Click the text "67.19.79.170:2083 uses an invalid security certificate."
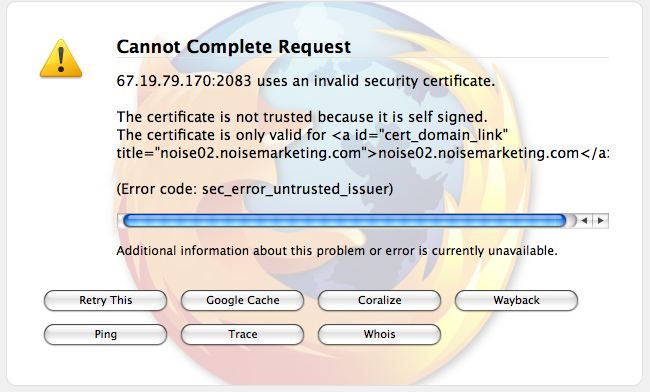 pyautogui.click(x=306, y=81)
